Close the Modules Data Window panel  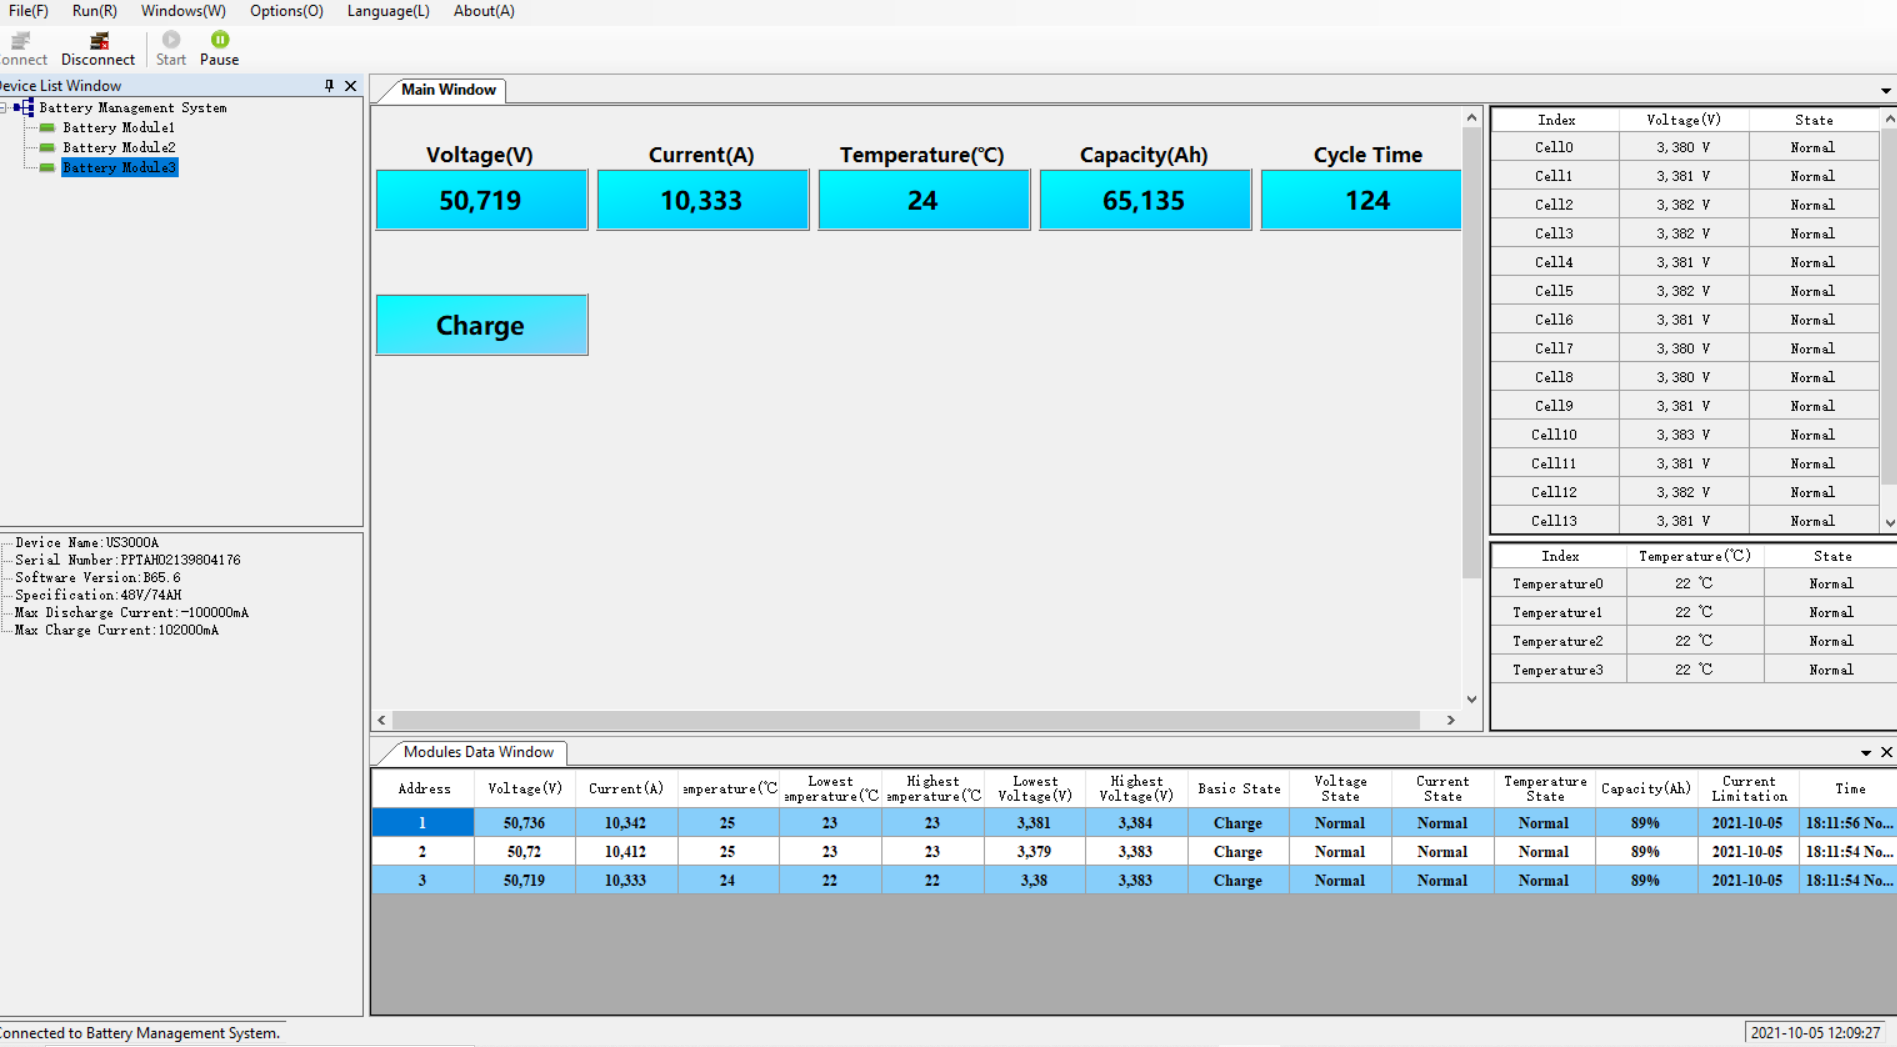click(1886, 752)
